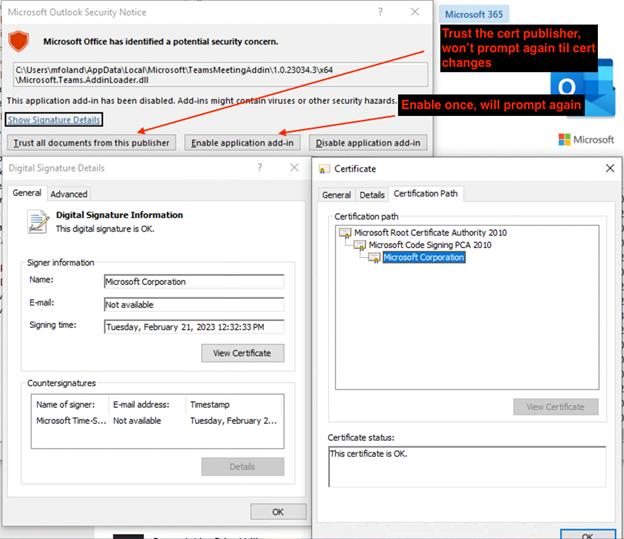Click Enable application add-in button
The width and height of the screenshot is (624, 539).
click(242, 143)
